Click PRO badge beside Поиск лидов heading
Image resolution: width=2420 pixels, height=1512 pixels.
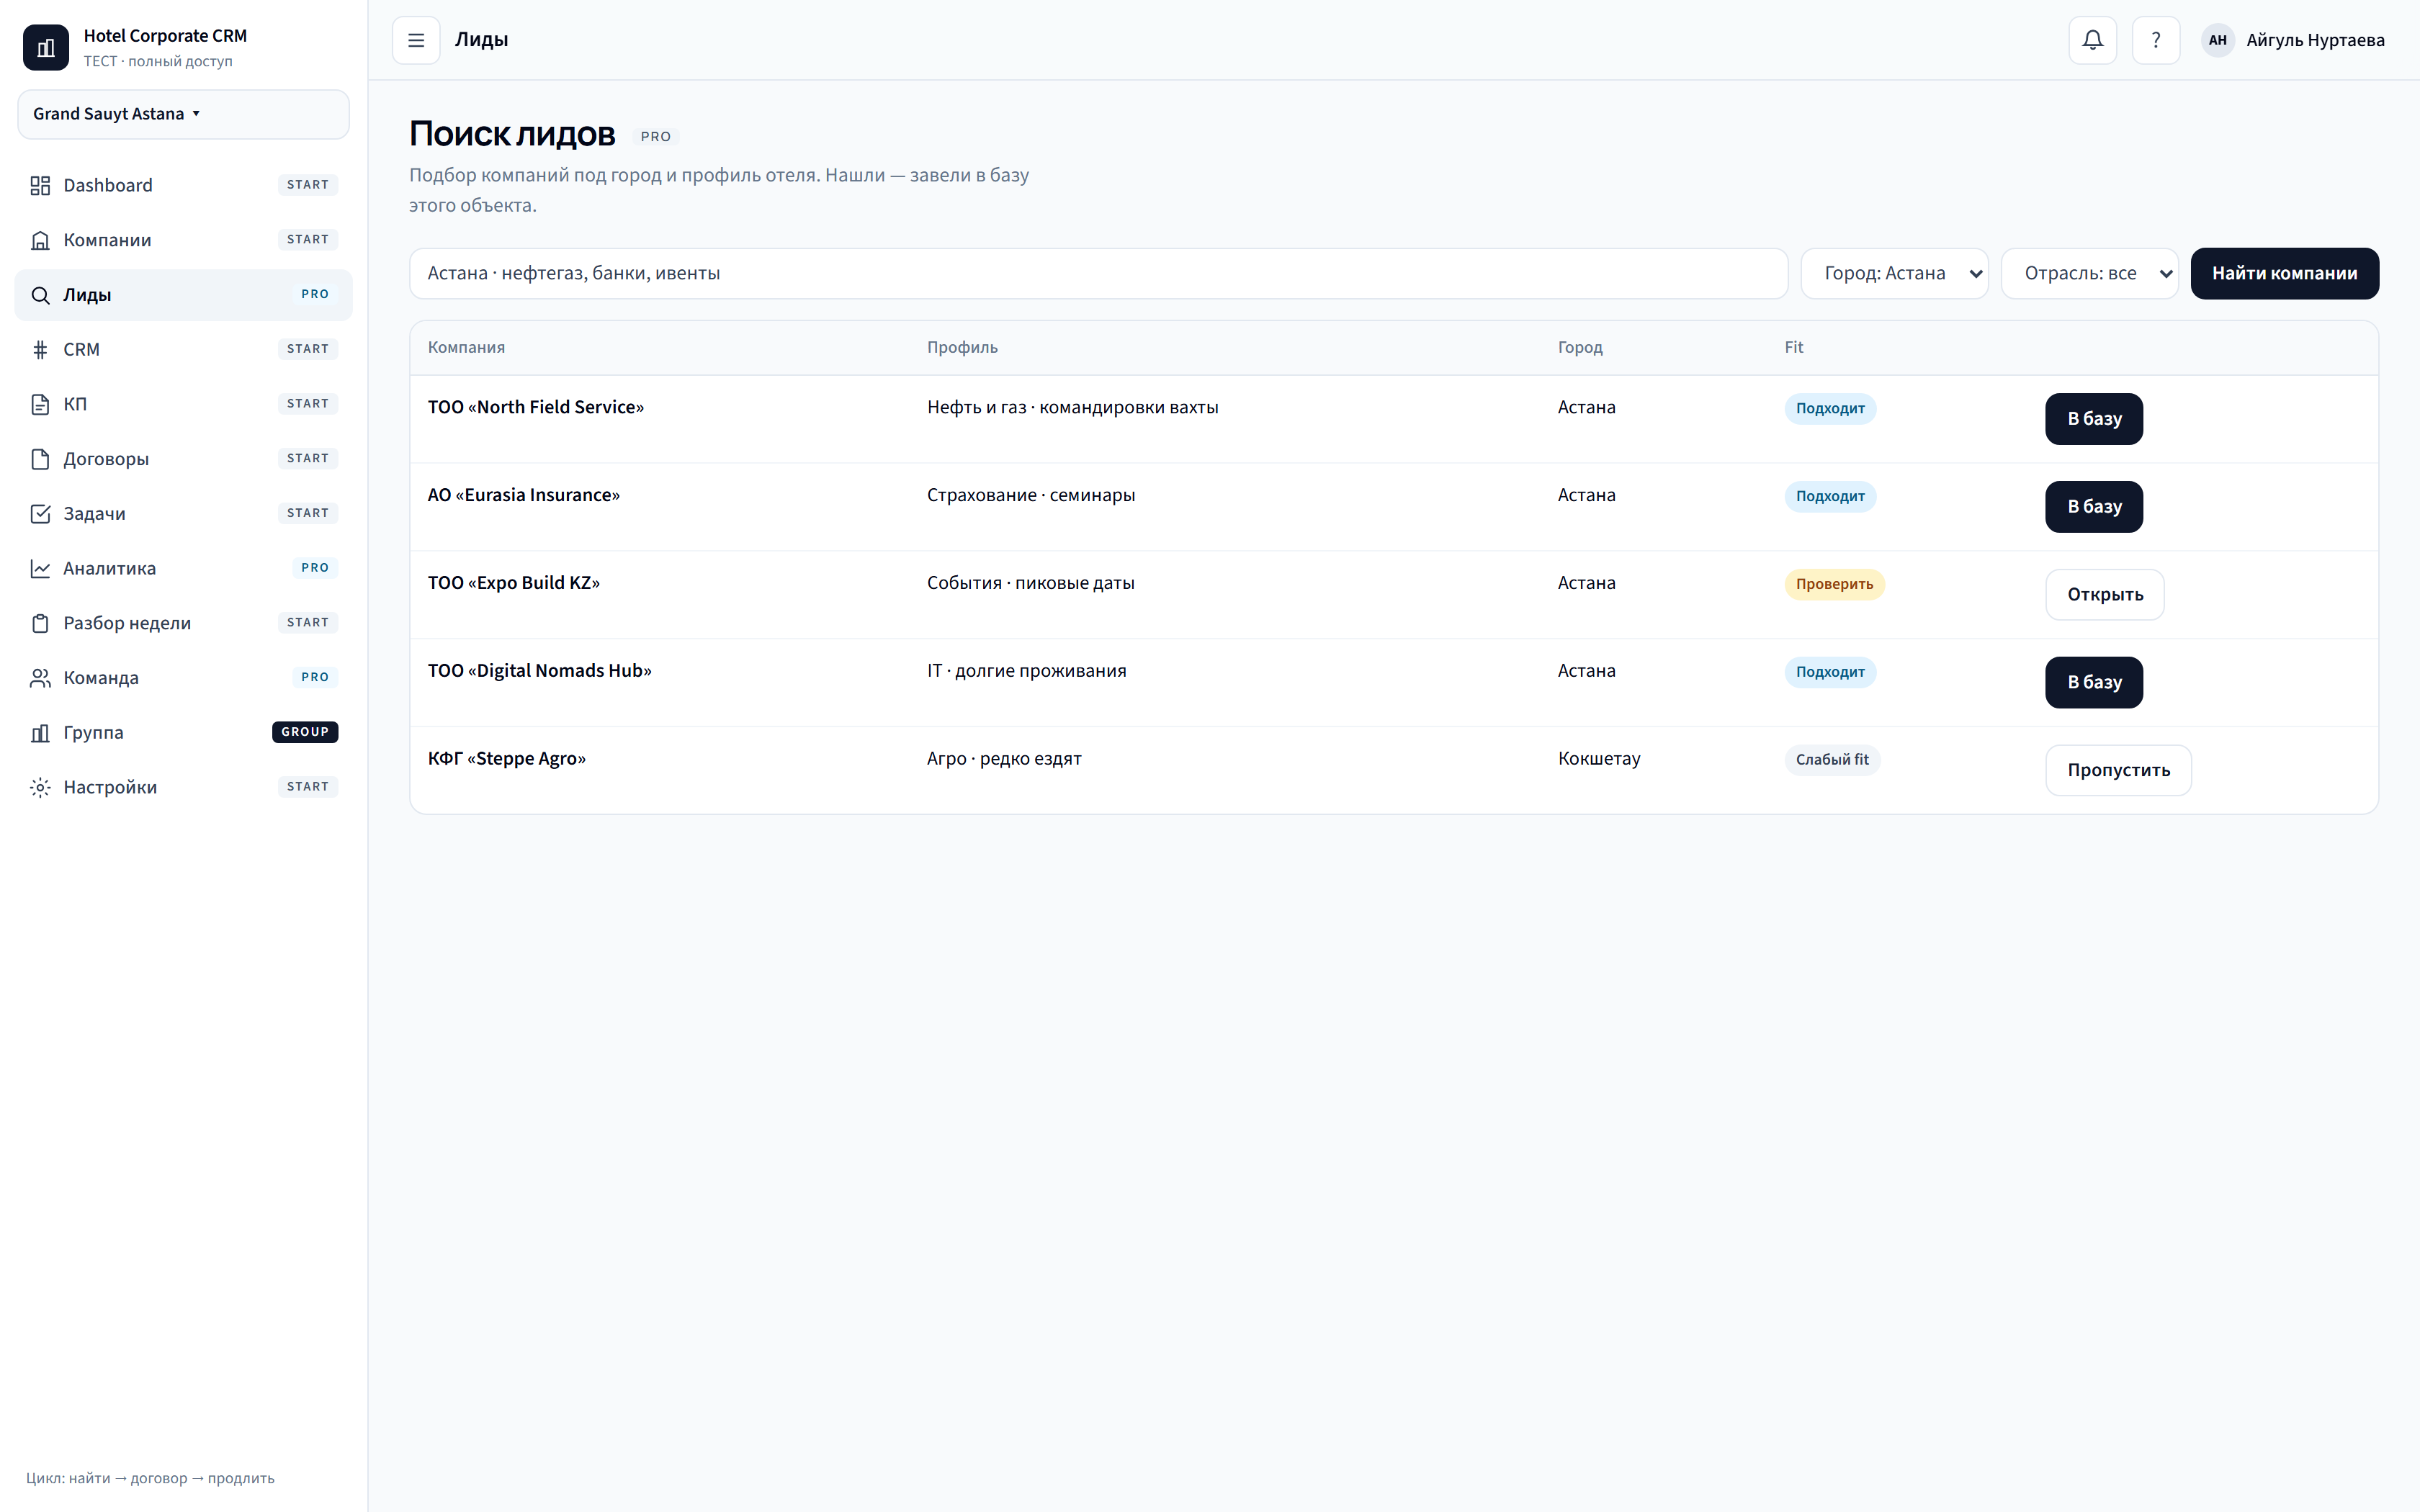656,137
